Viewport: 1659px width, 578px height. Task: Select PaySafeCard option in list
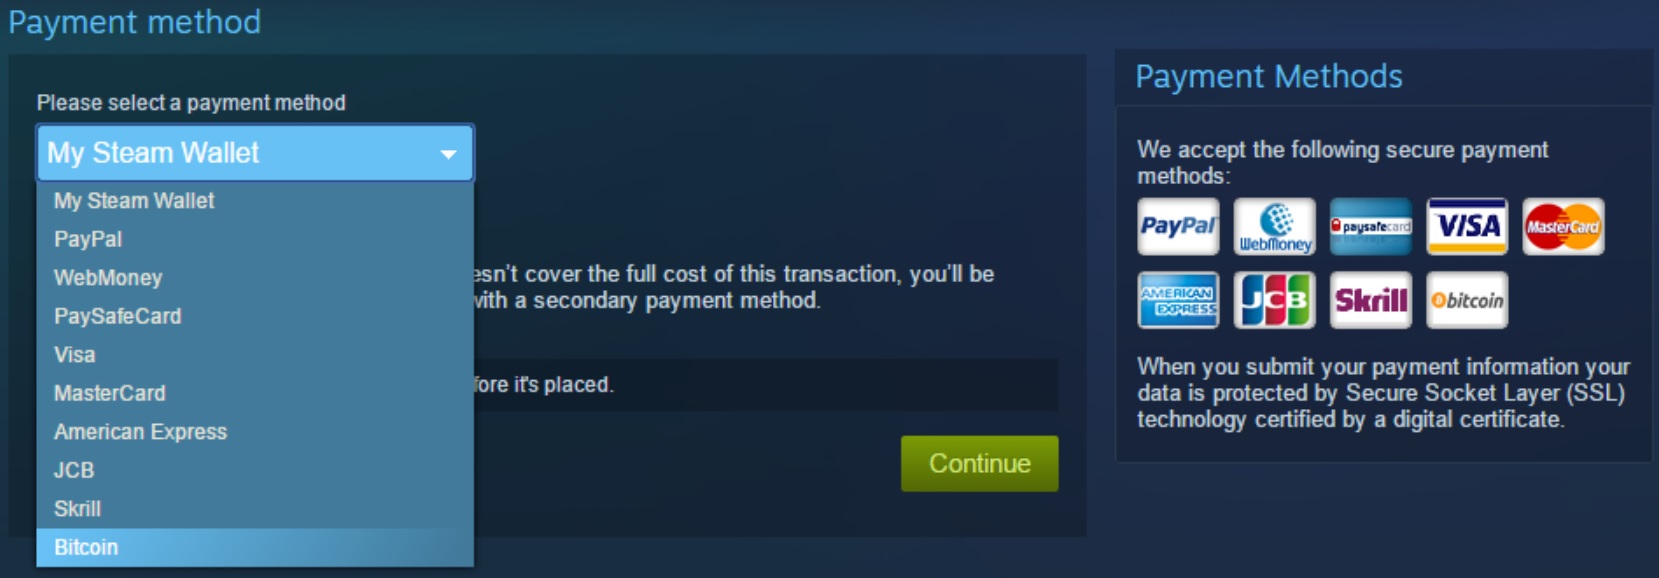(x=255, y=316)
